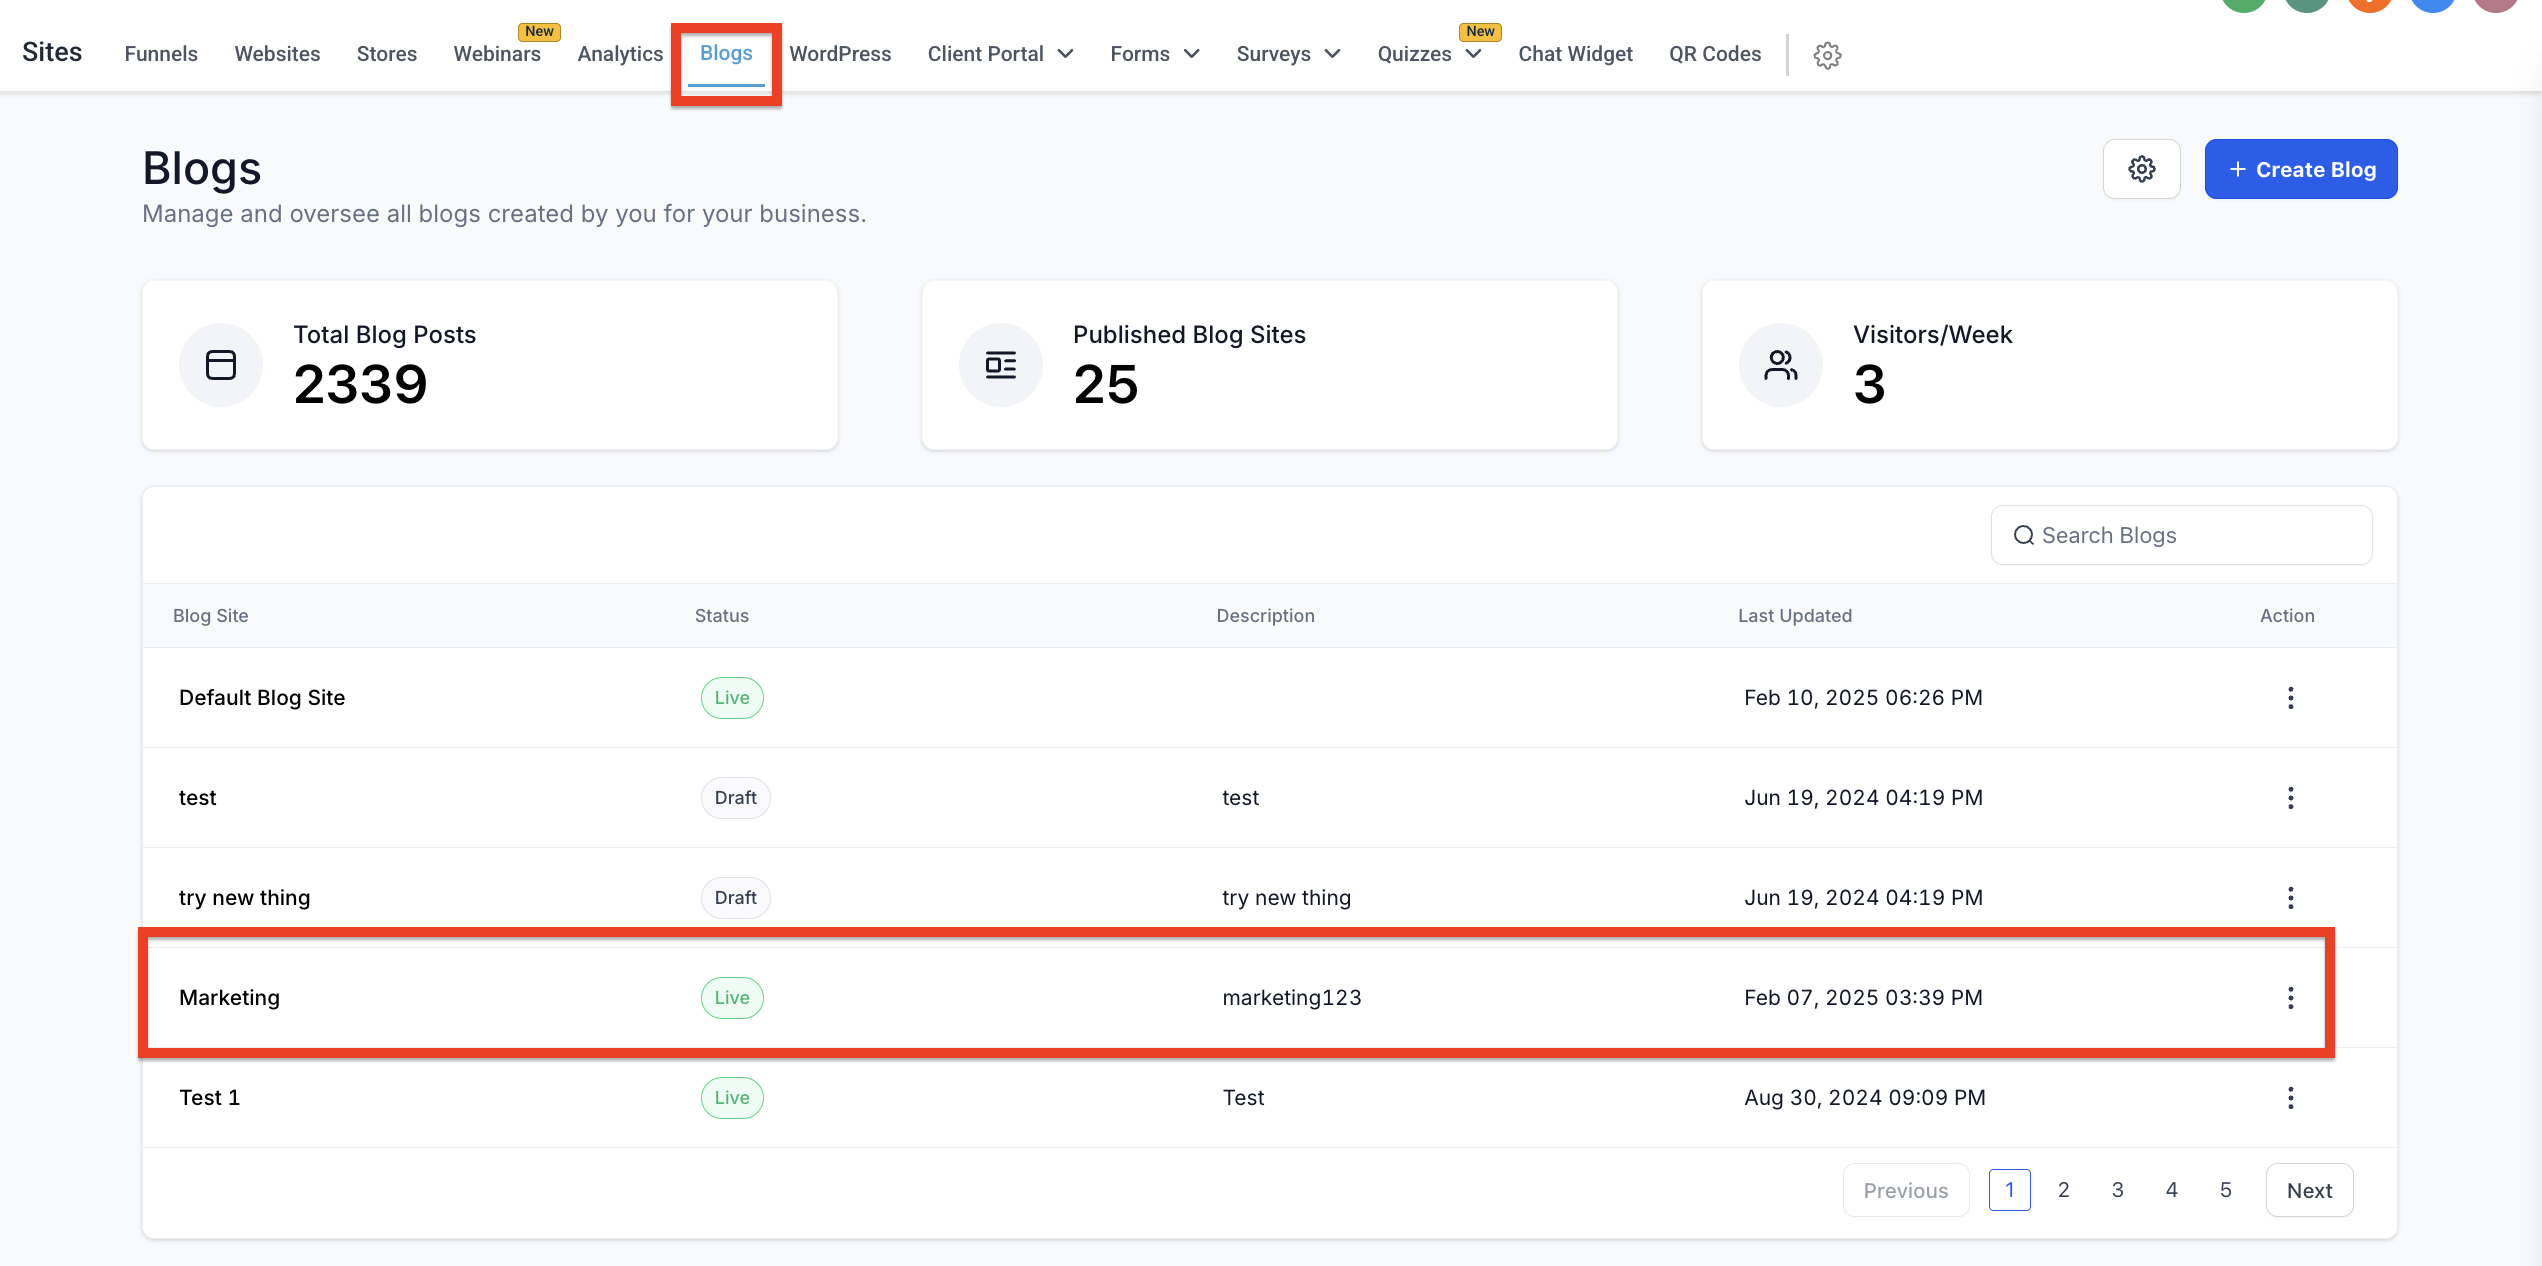
Task: Go to the Analytics tab
Action: pyautogui.click(x=620, y=54)
